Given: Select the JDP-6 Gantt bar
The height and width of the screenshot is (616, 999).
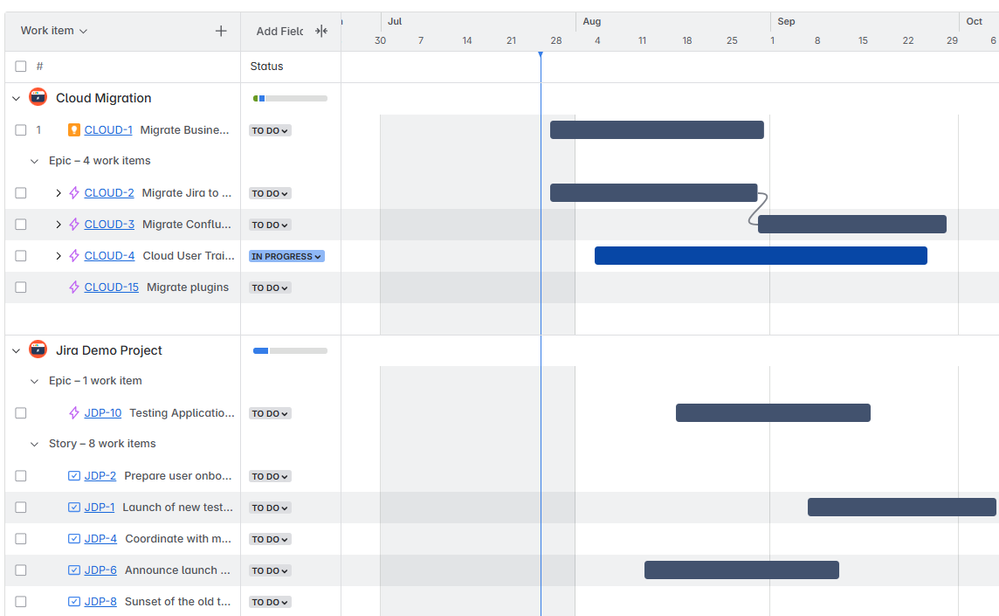Looking at the screenshot, I should 742,570.
